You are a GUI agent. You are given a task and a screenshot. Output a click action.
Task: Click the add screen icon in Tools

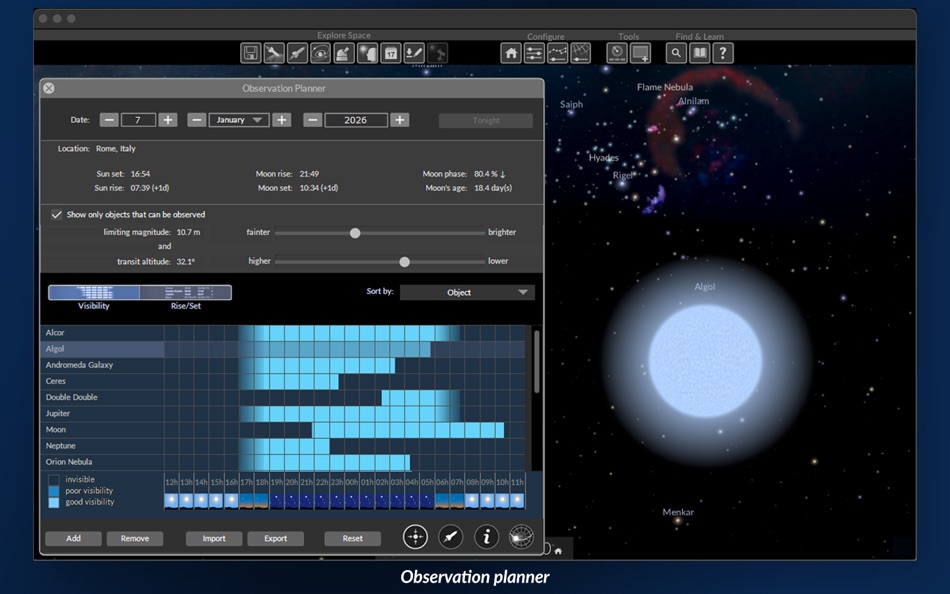point(640,53)
